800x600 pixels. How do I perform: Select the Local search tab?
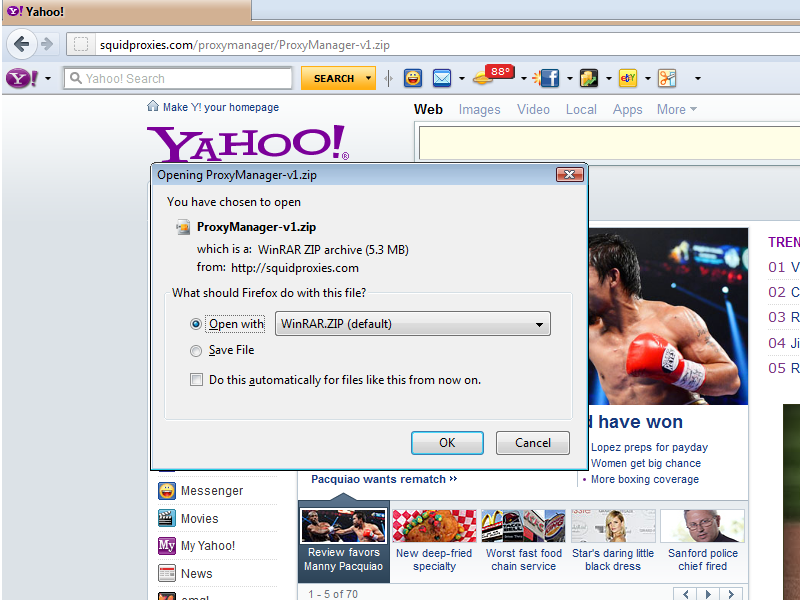pos(581,109)
